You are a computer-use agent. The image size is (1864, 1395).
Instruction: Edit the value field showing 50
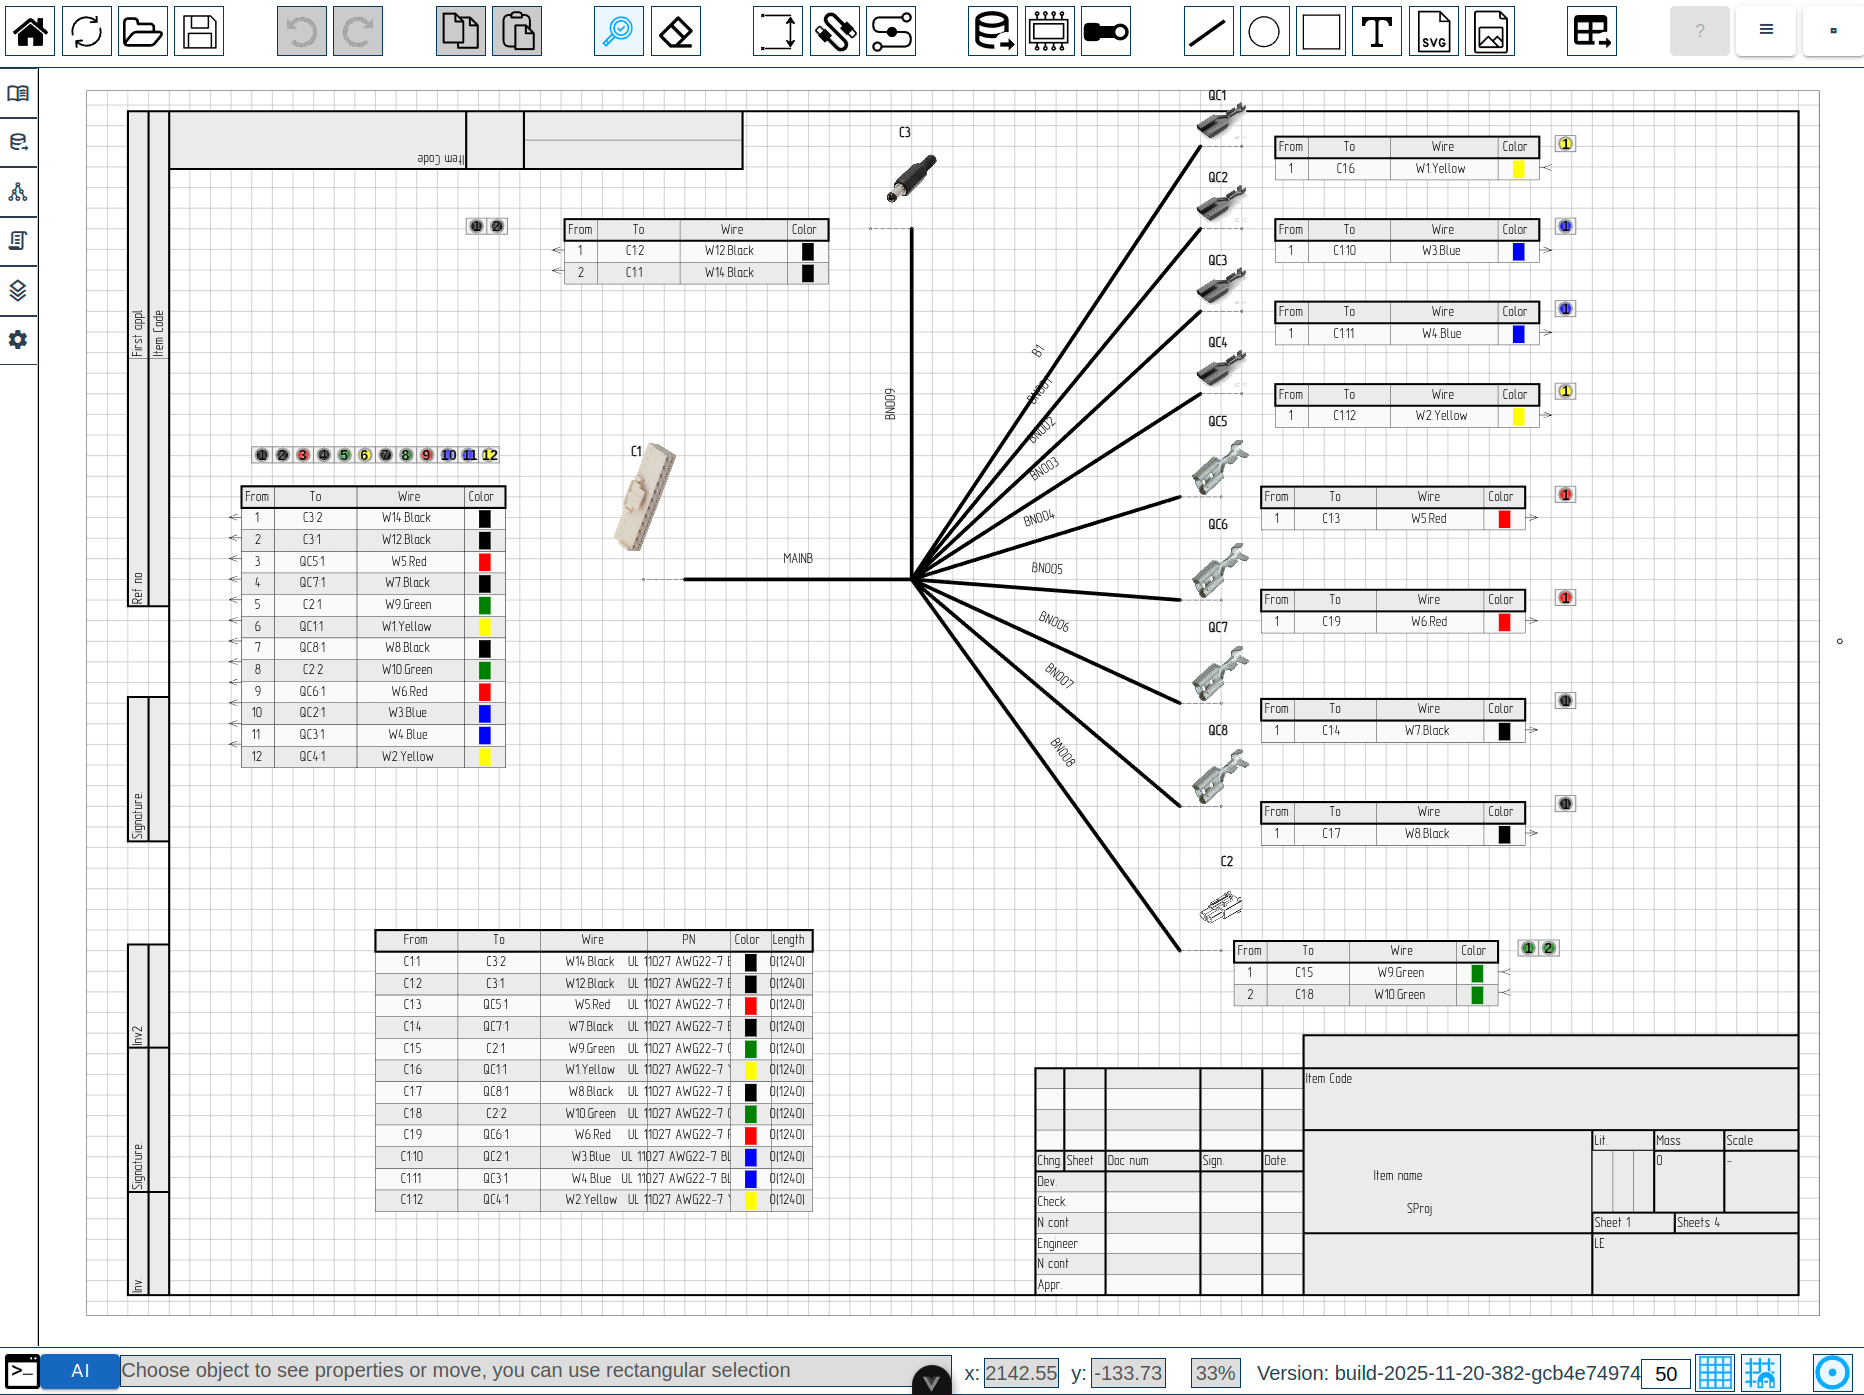point(1665,1373)
